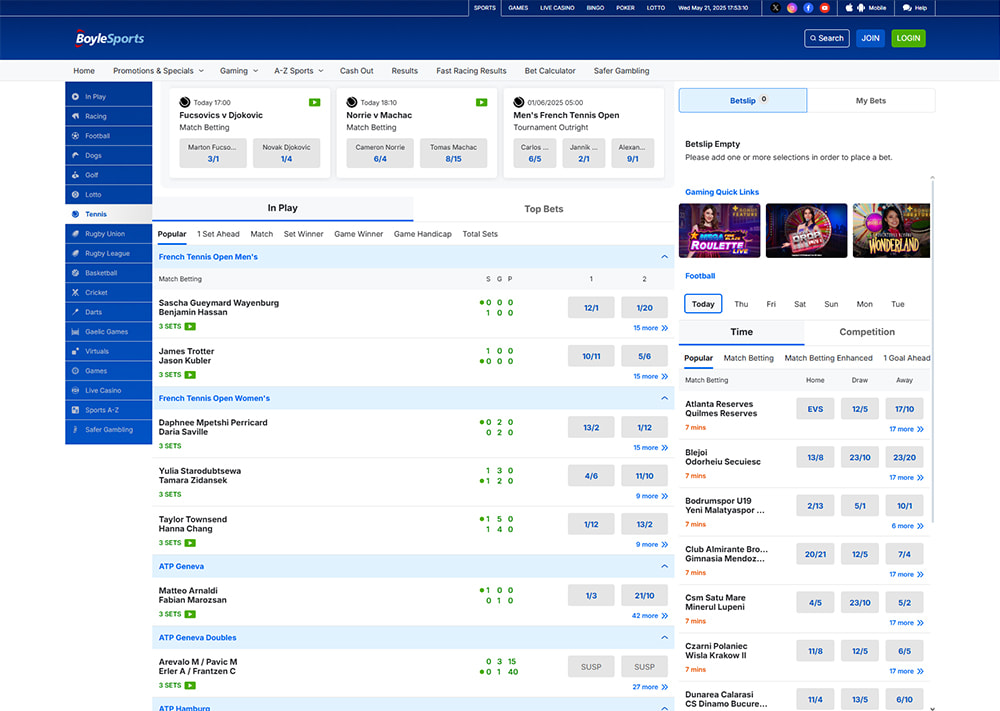Open the Promotions & Specials dropdown
Image resolution: width=1000 pixels, height=711 pixels.
(x=158, y=71)
